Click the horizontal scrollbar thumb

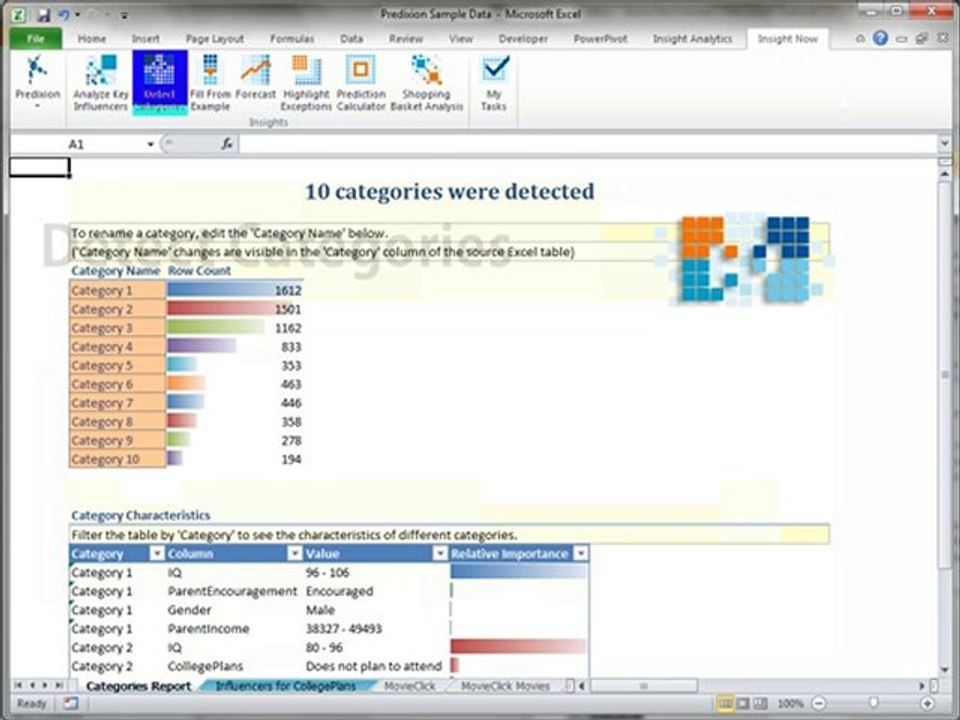pyautogui.click(x=643, y=686)
